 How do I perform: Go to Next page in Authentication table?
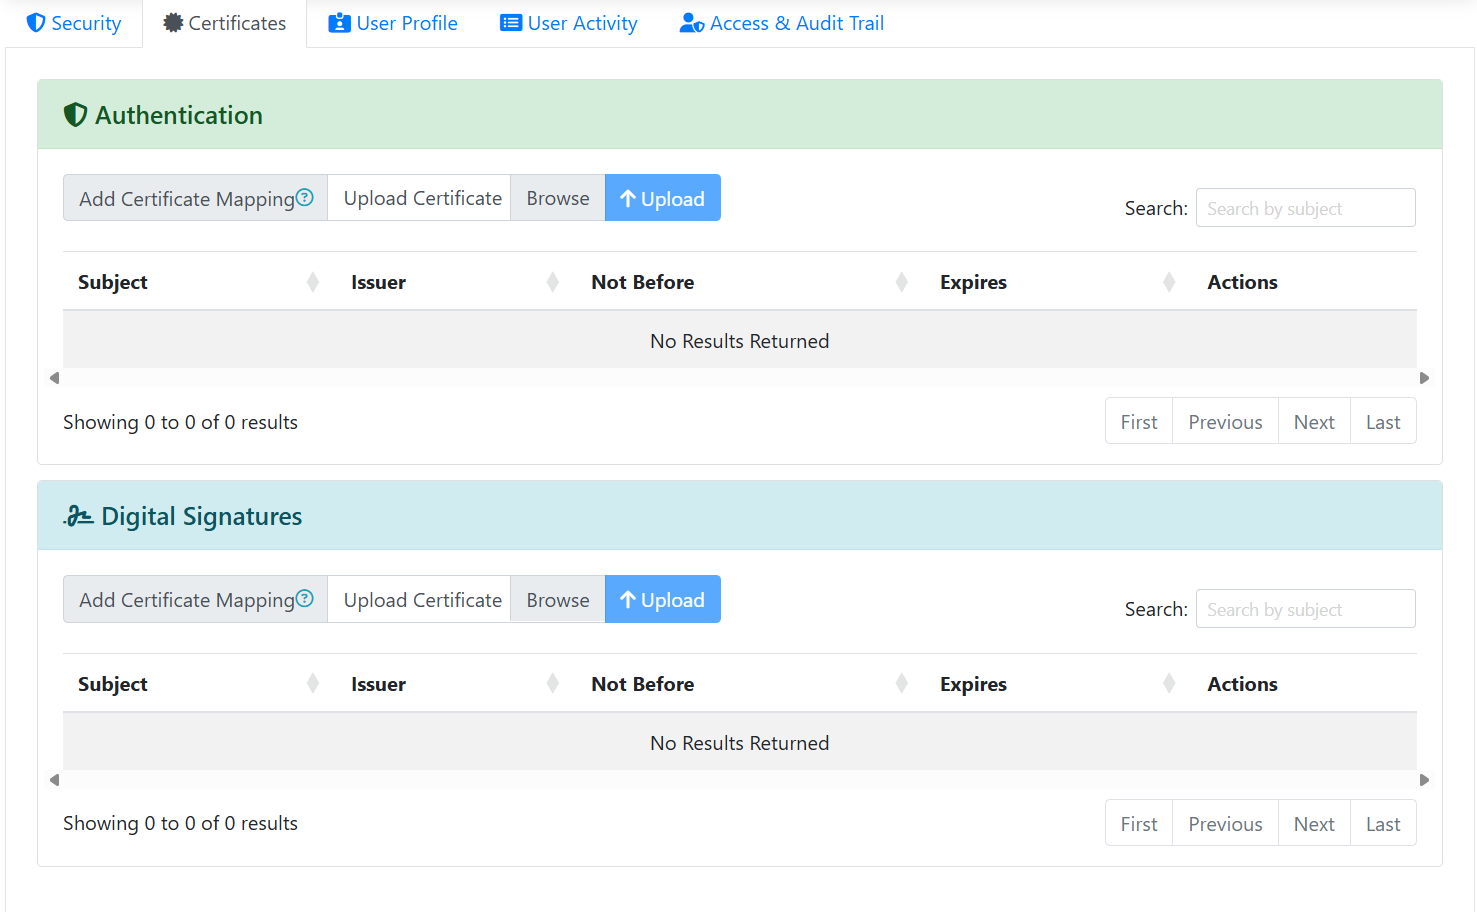[1313, 422]
